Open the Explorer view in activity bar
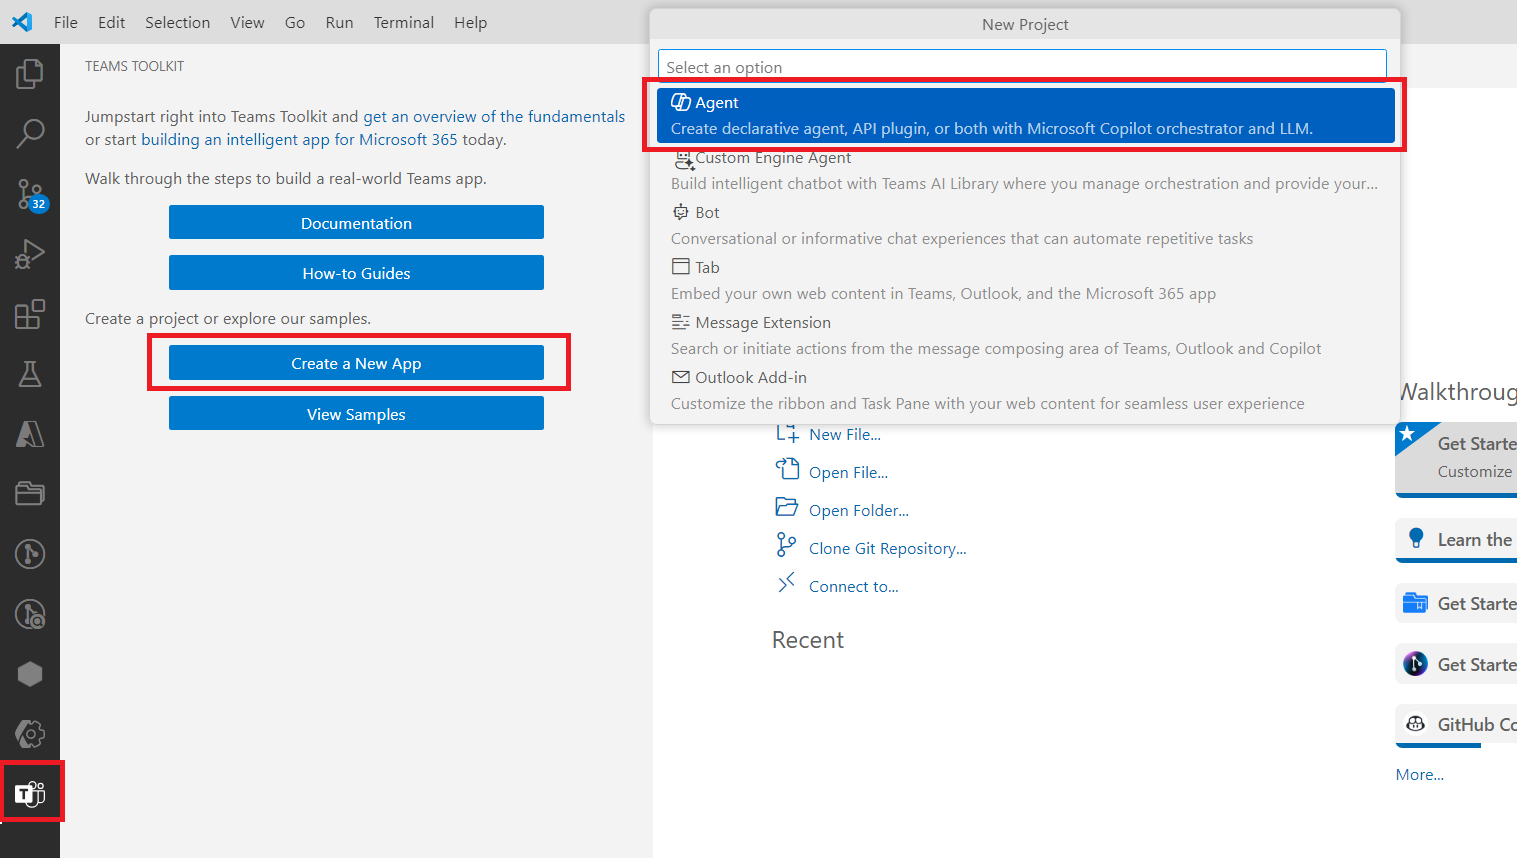 pyautogui.click(x=30, y=73)
